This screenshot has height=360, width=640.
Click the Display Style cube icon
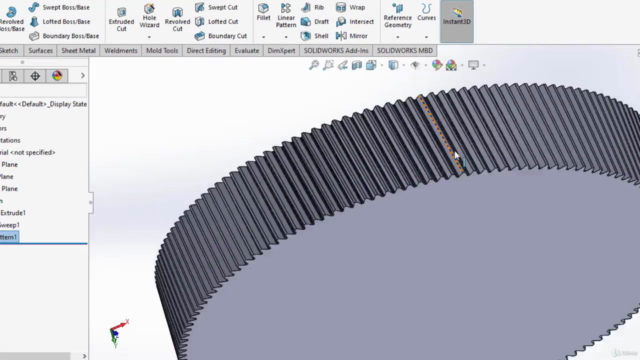pyautogui.click(x=393, y=65)
